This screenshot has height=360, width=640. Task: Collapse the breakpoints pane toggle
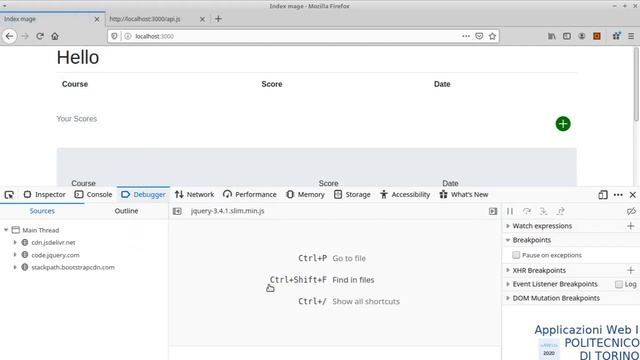pyautogui.click(x=493, y=211)
